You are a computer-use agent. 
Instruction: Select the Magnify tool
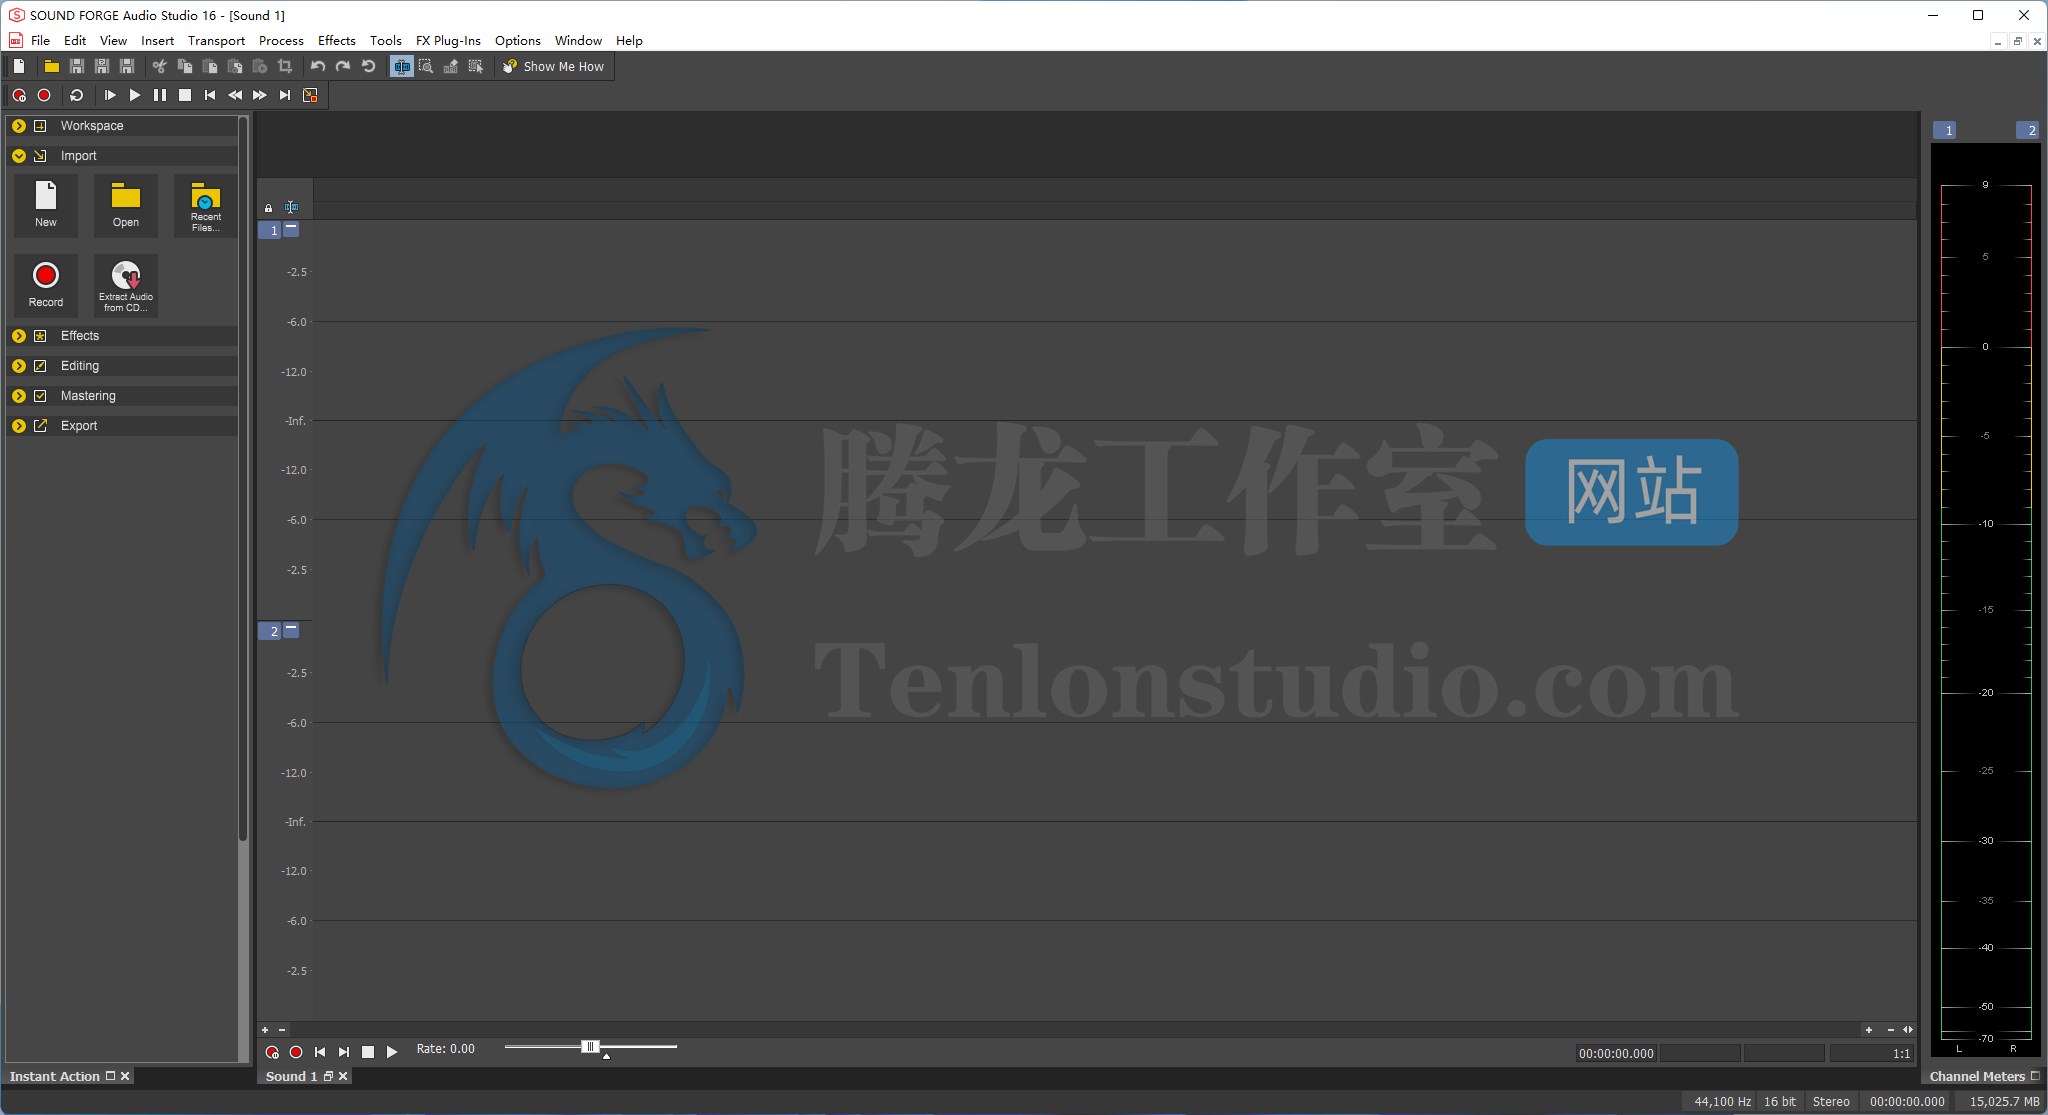426,66
